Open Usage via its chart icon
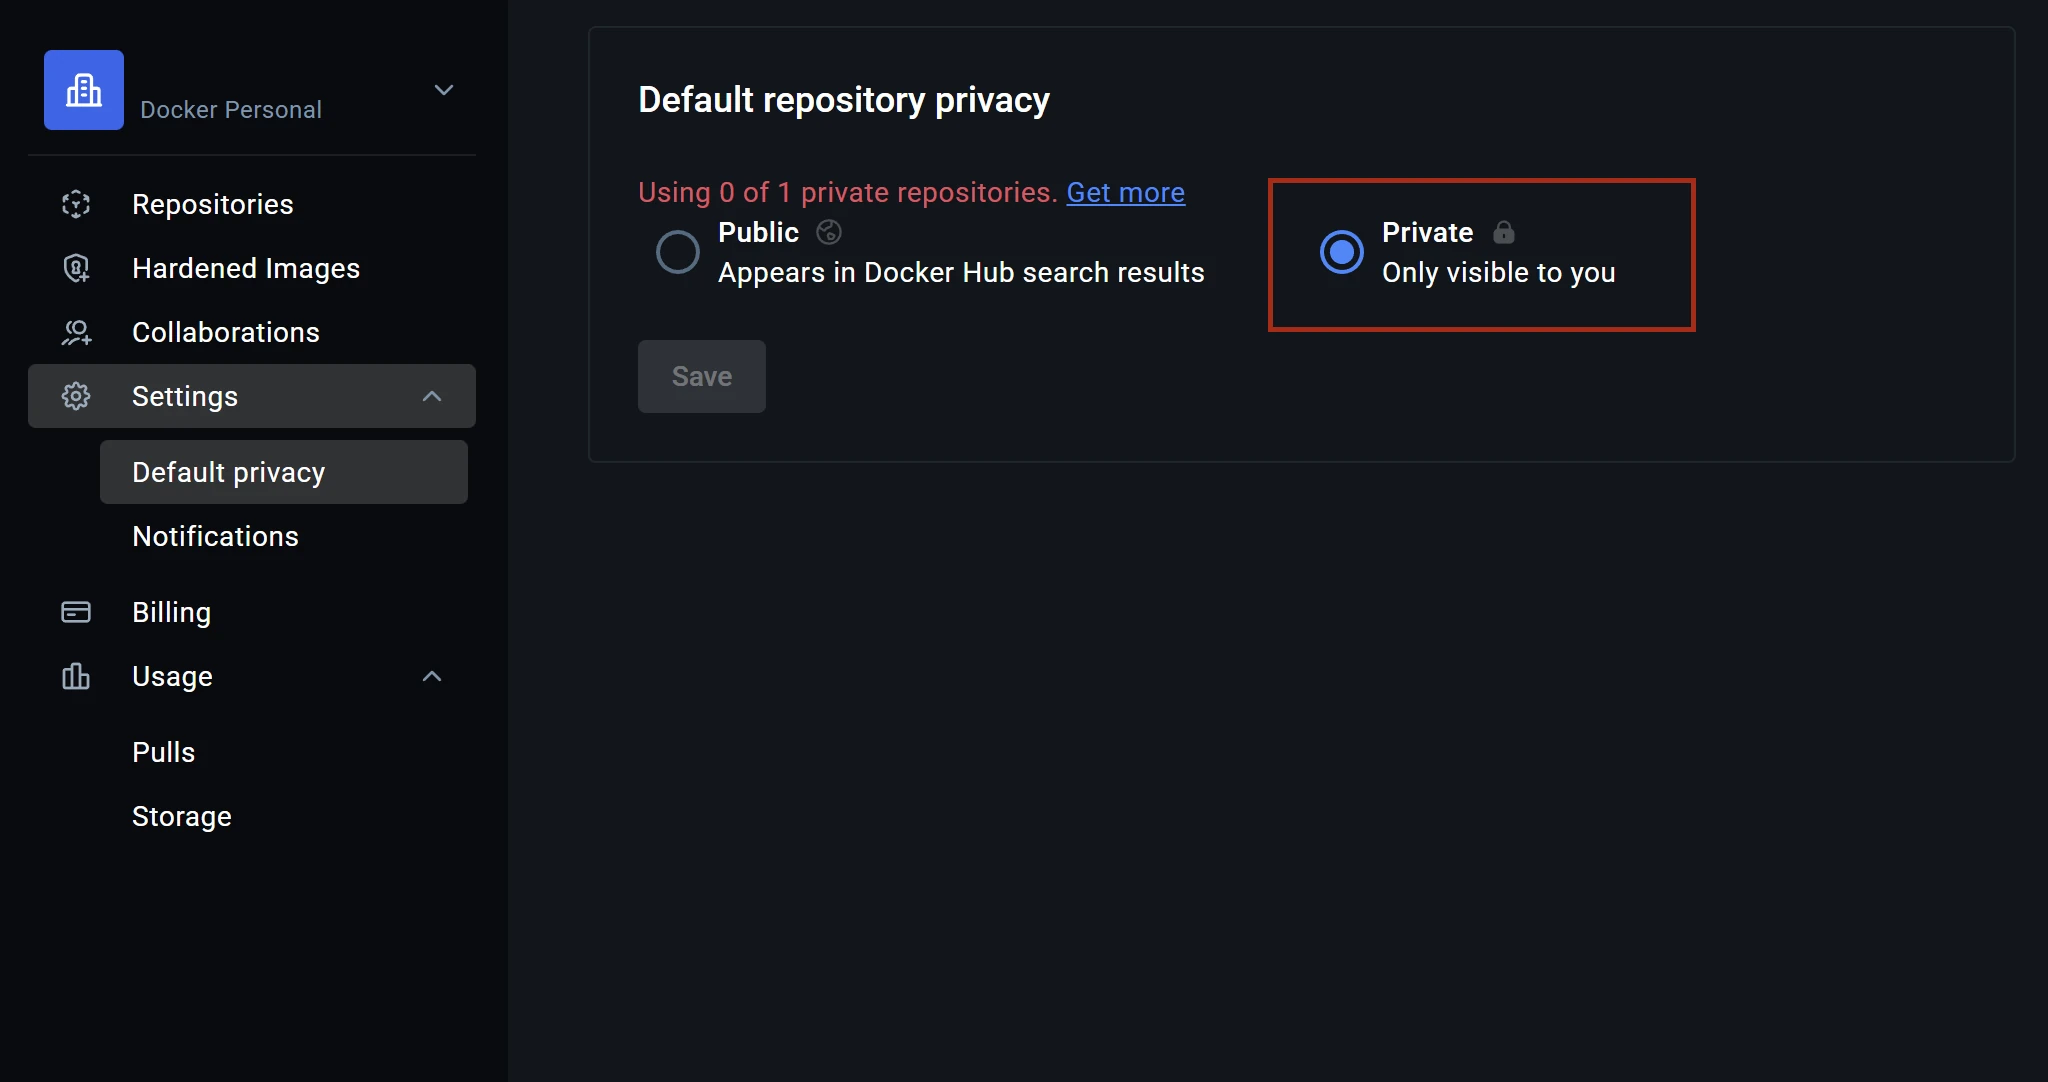This screenshot has height=1082, width=2048. pos(76,676)
